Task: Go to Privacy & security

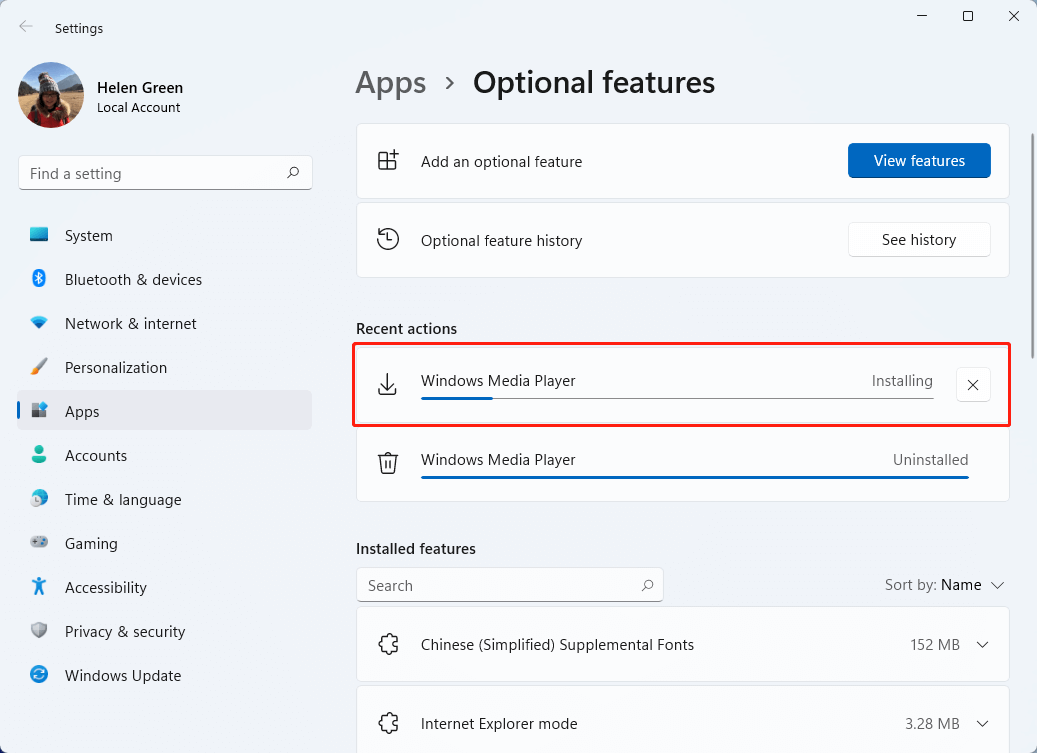Action: pos(165,631)
